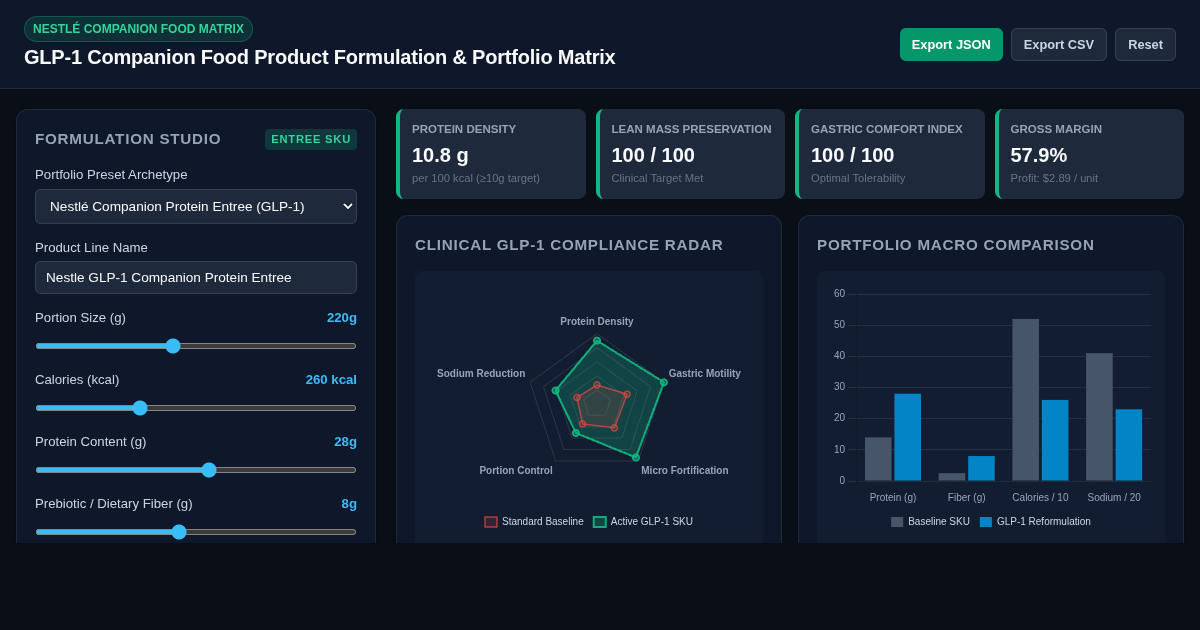Click the 8g dietary fiber value
This screenshot has height=630, width=1200.
tap(349, 504)
